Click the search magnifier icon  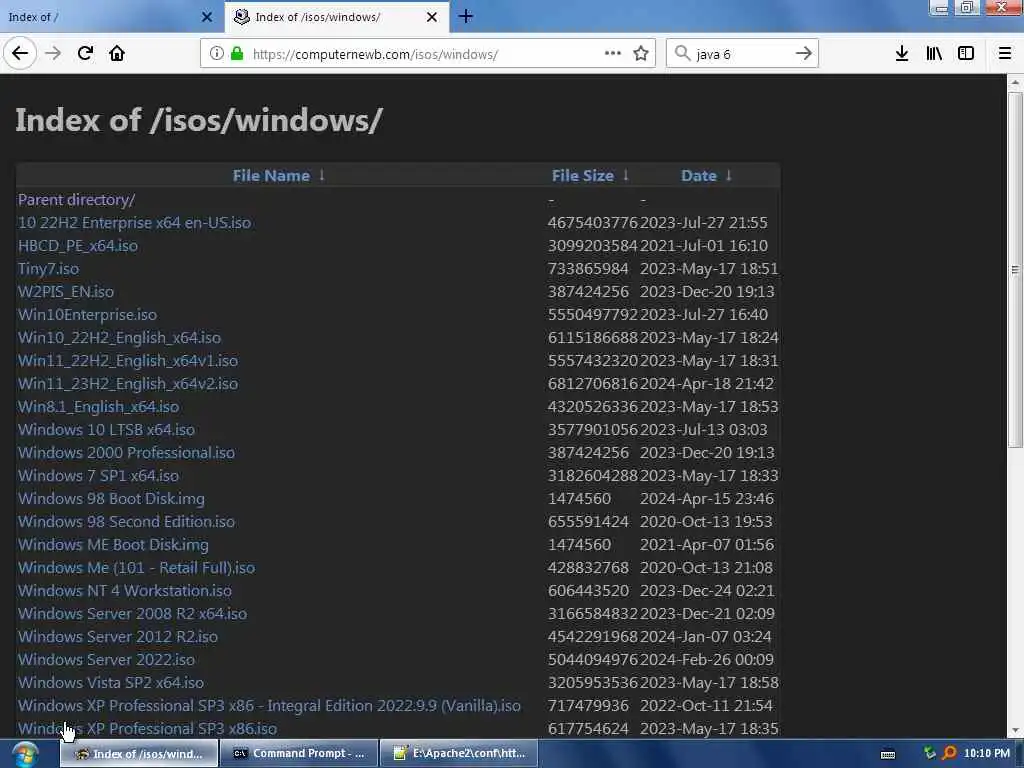point(682,54)
